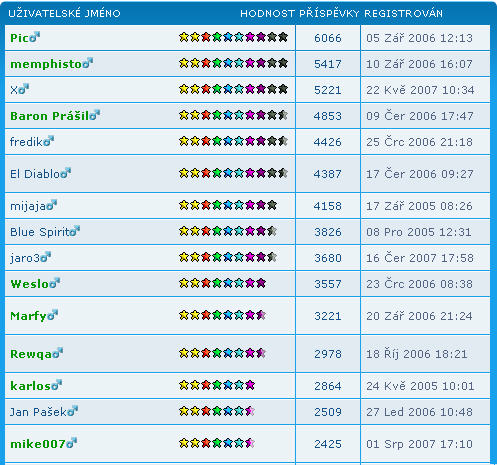
Task: Click Jan Pašek's star rank image
Action: pyautogui.click(x=217, y=411)
